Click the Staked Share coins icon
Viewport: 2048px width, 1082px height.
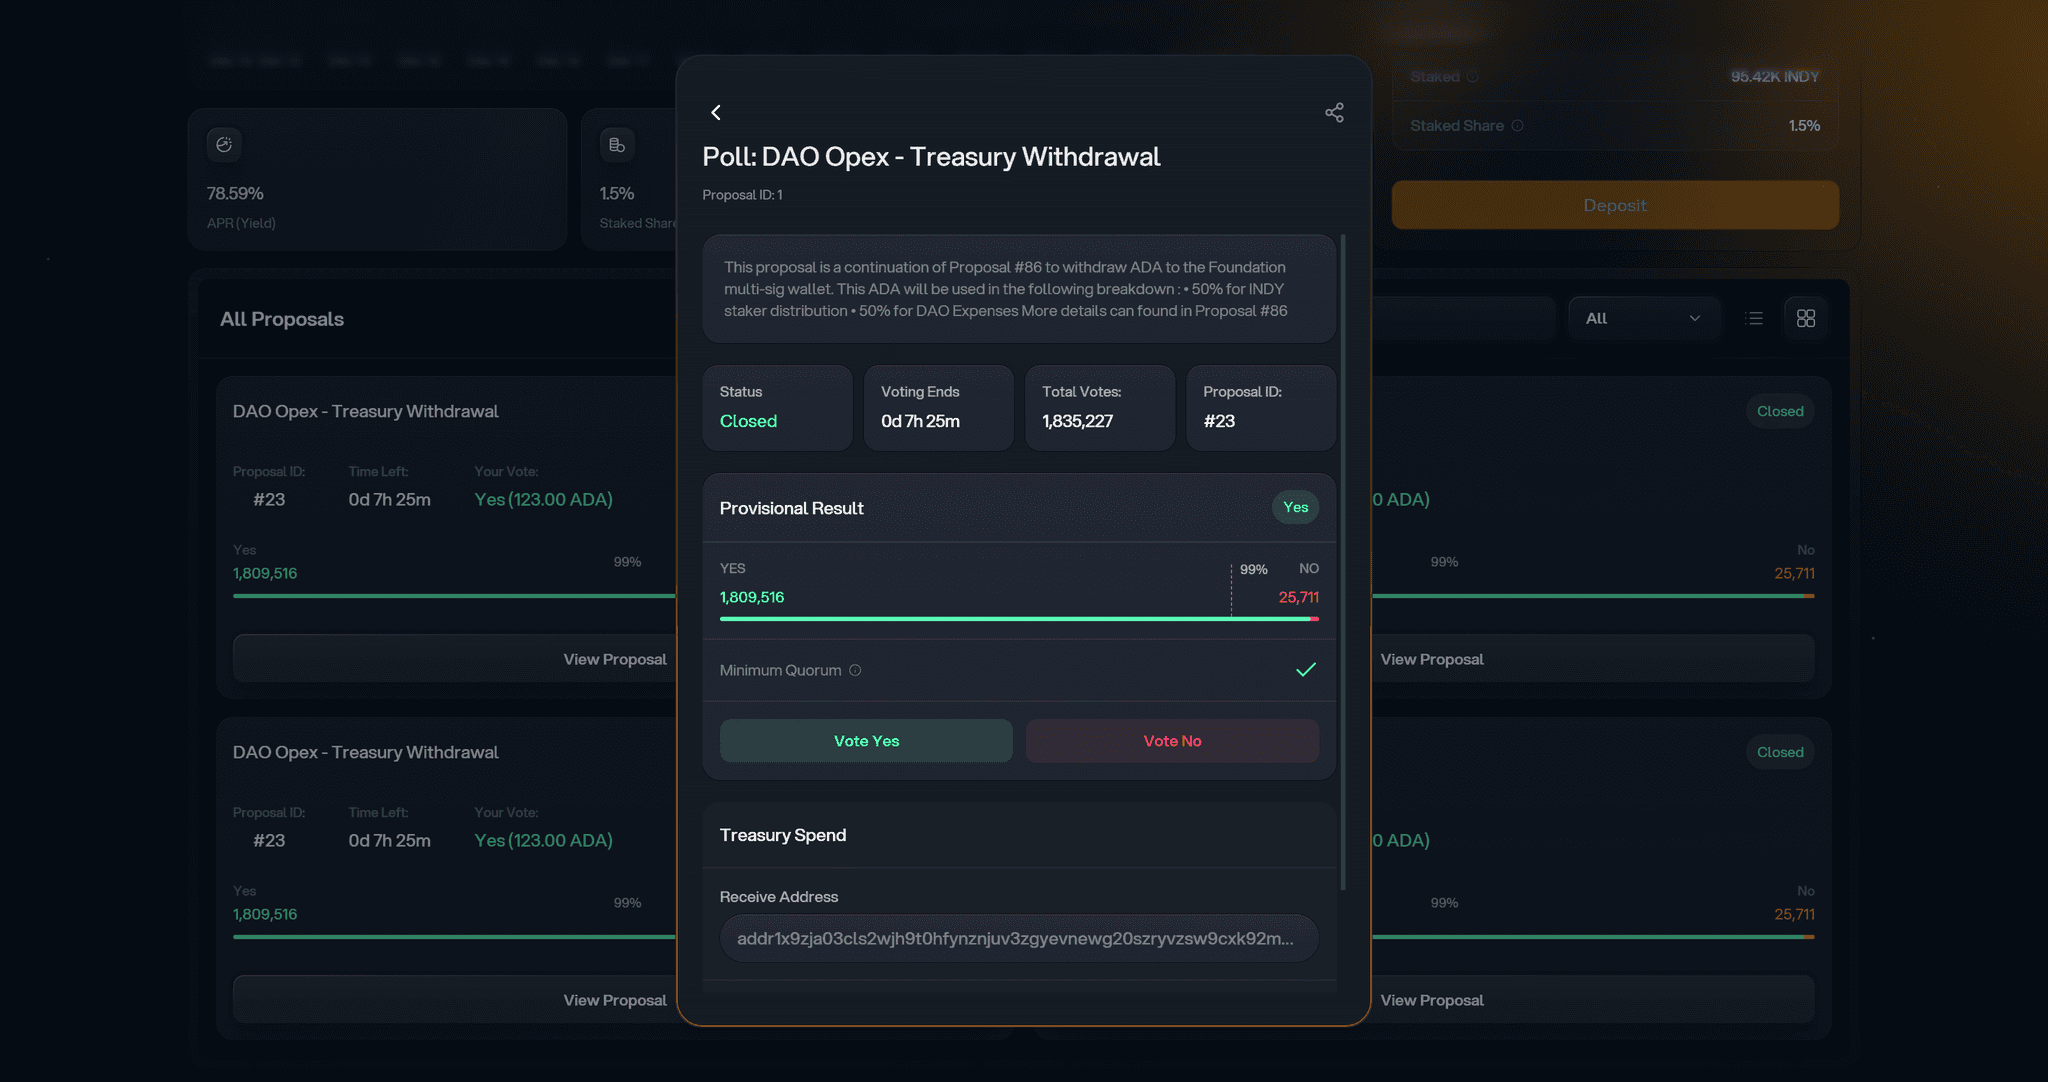pyautogui.click(x=617, y=145)
